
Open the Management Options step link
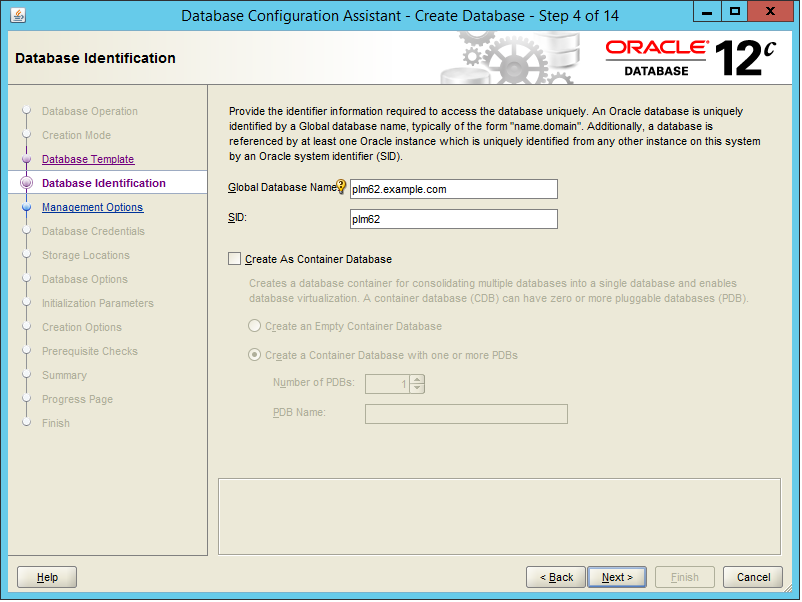point(93,207)
